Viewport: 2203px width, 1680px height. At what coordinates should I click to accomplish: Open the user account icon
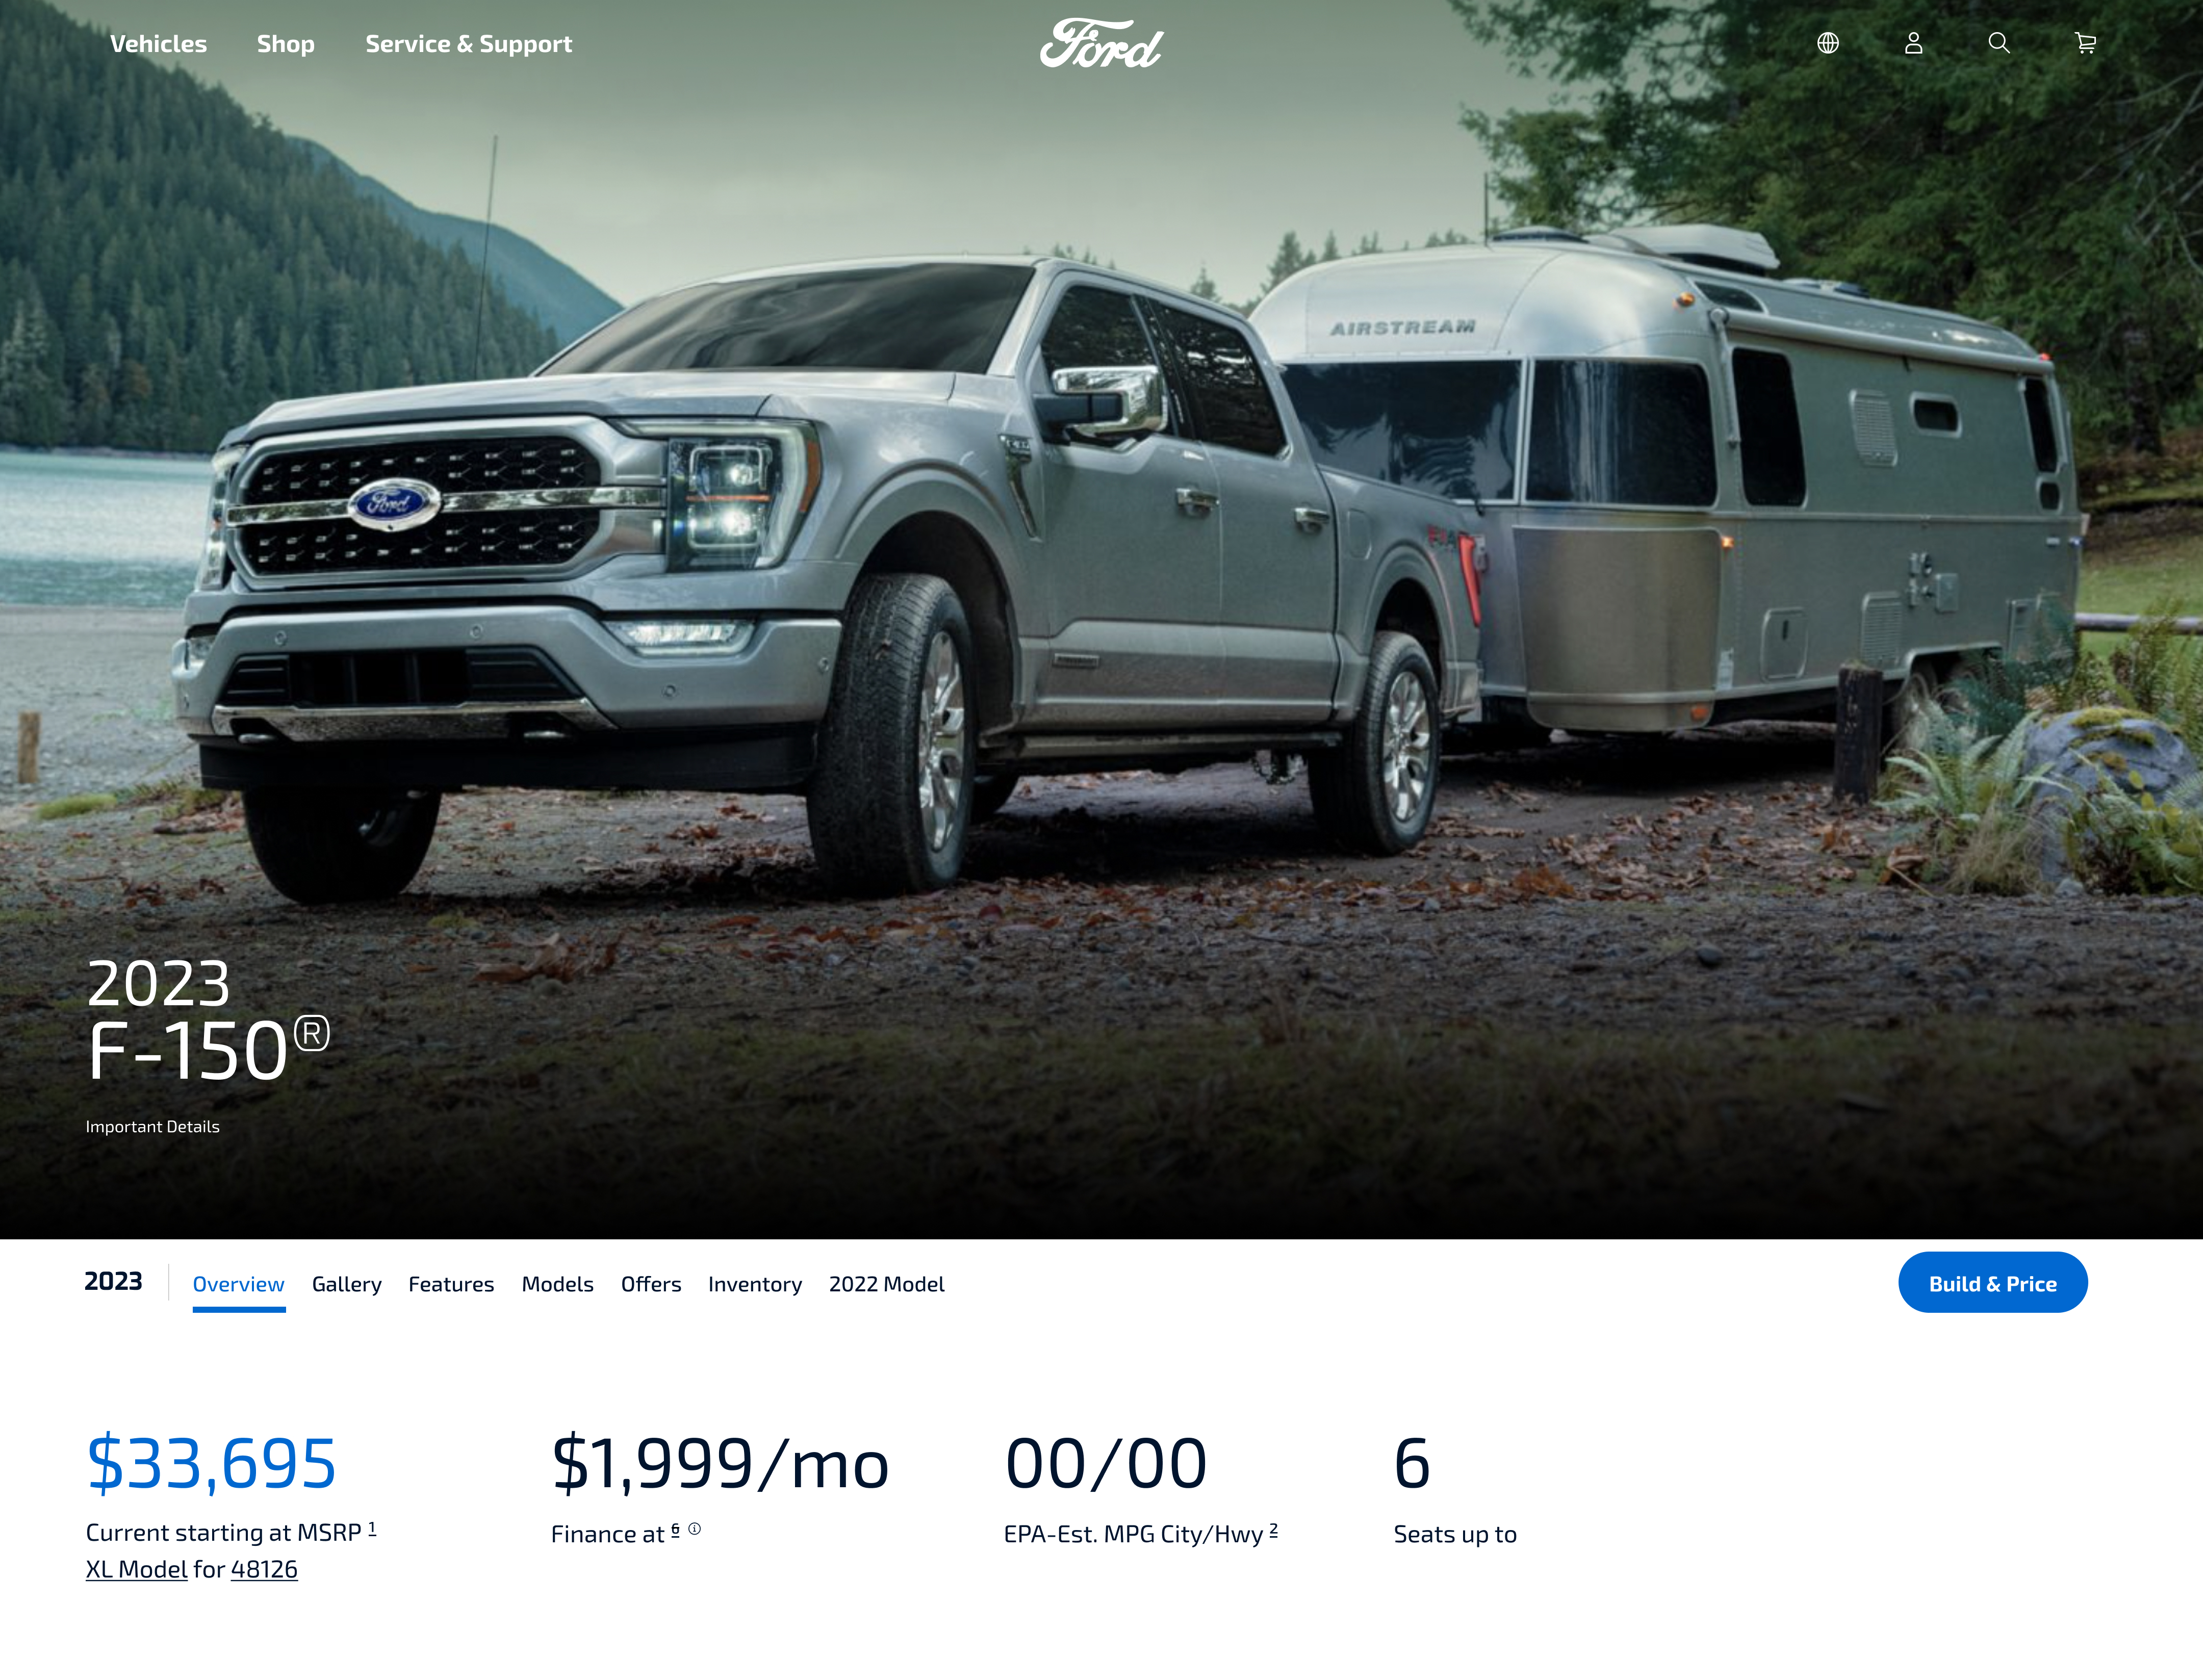click(x=1913, y=43)
